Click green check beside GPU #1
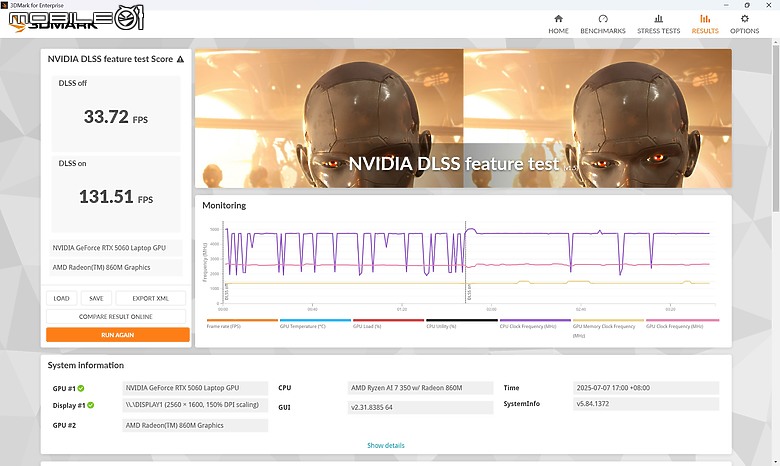 click(81, 388)
